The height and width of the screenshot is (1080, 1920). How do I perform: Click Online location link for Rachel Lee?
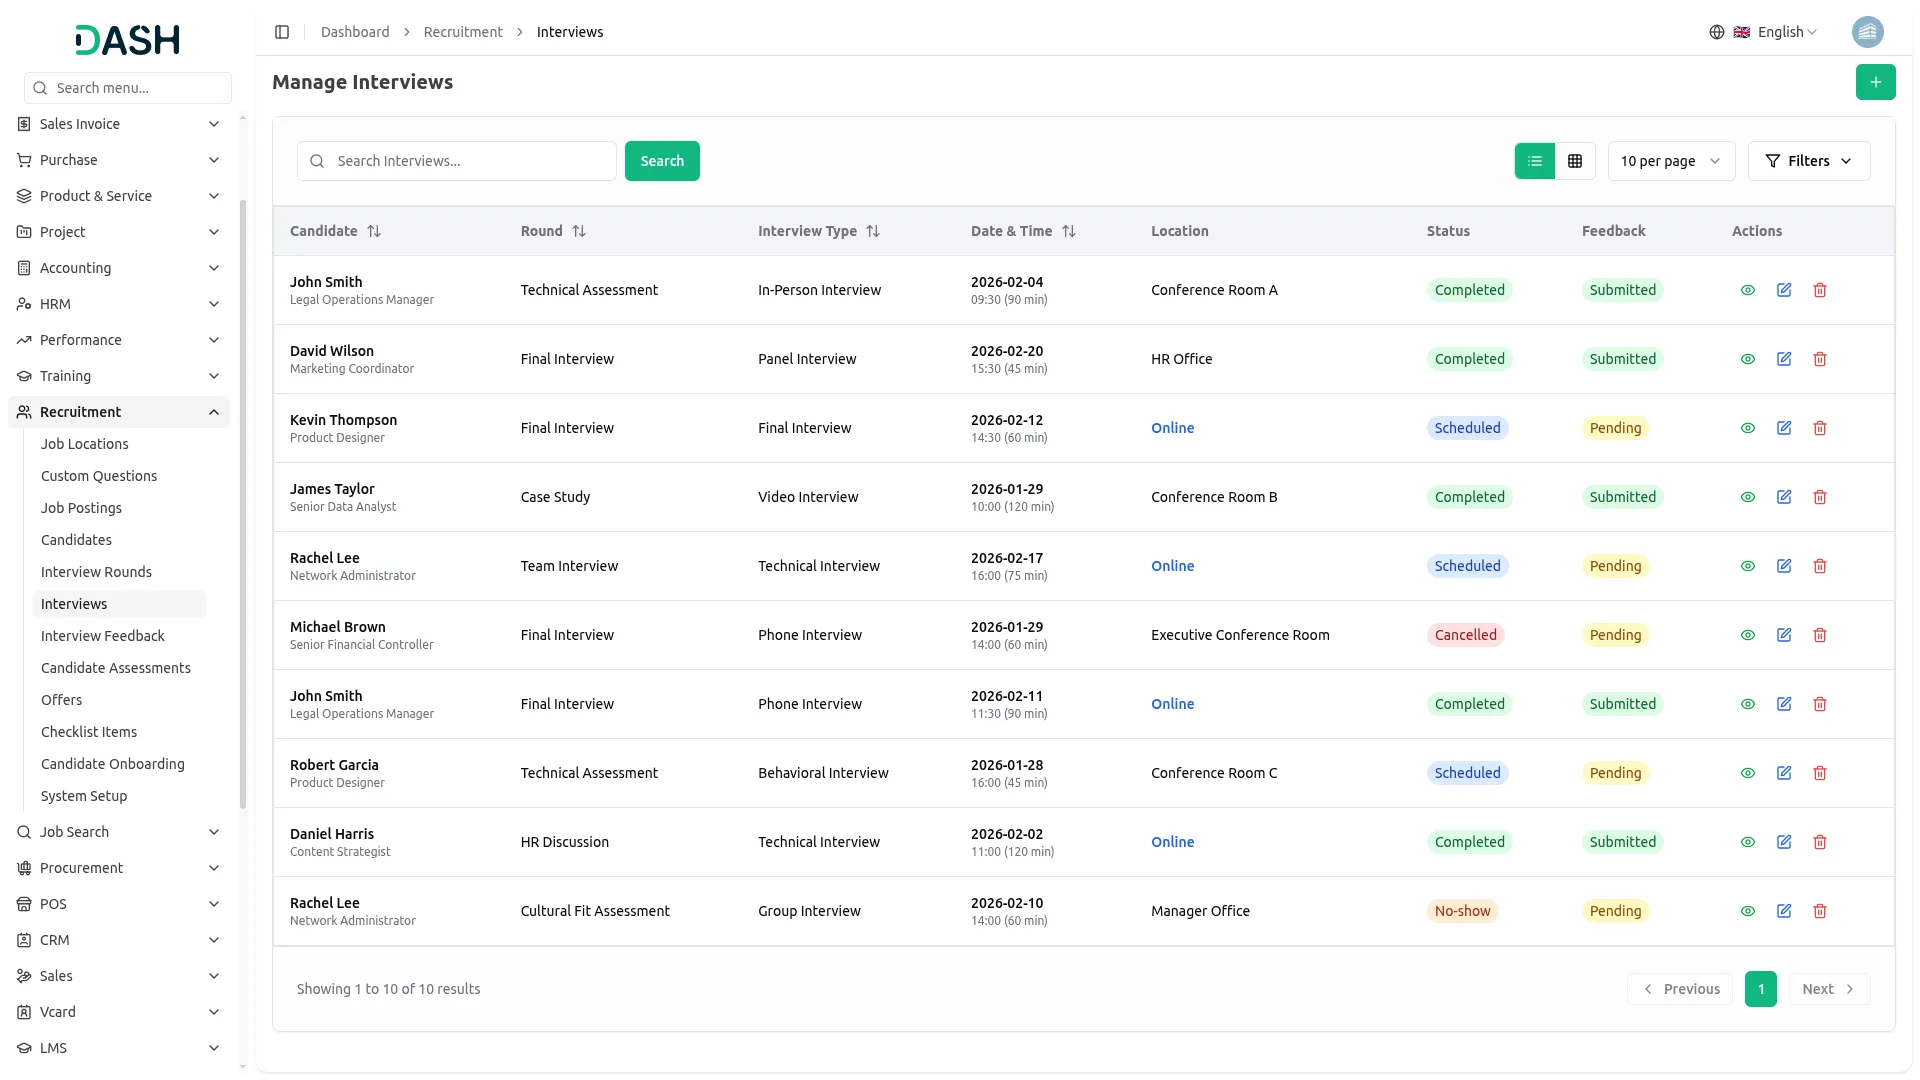point(1172,566)
